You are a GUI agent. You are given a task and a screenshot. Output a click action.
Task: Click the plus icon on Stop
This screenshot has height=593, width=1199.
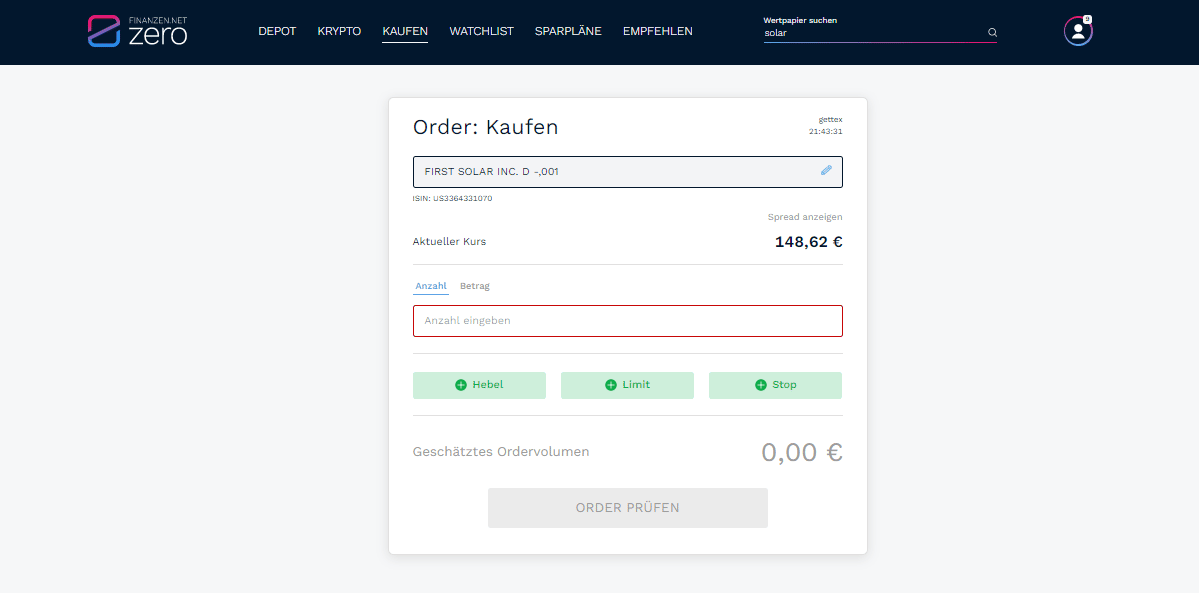click(760, 385)
